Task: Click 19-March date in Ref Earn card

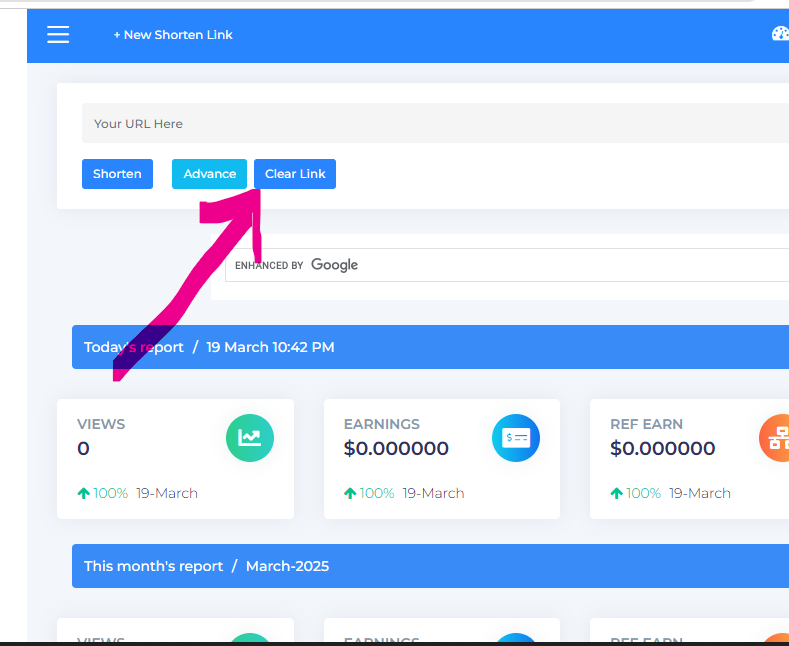Action: [699, 493]
